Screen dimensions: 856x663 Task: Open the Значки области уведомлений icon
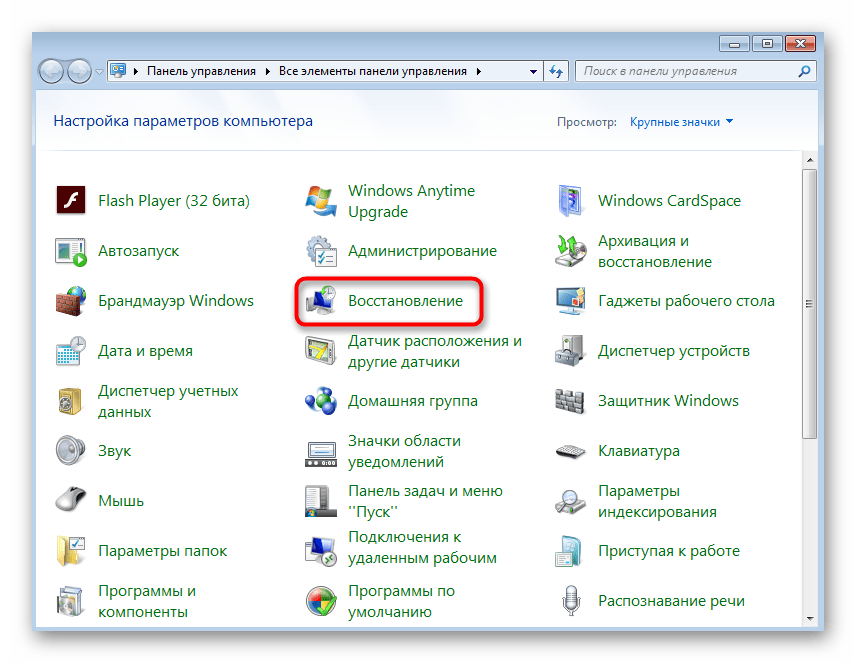pyautogui.click(x=321, y=453)
